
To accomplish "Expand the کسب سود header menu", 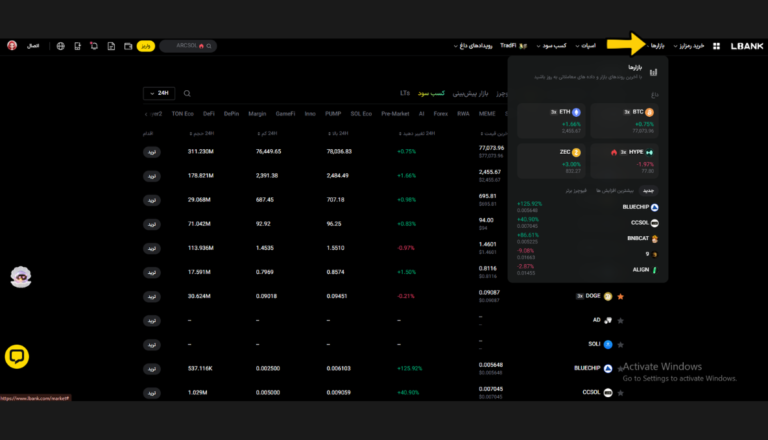I will click(x=552, y=46).
